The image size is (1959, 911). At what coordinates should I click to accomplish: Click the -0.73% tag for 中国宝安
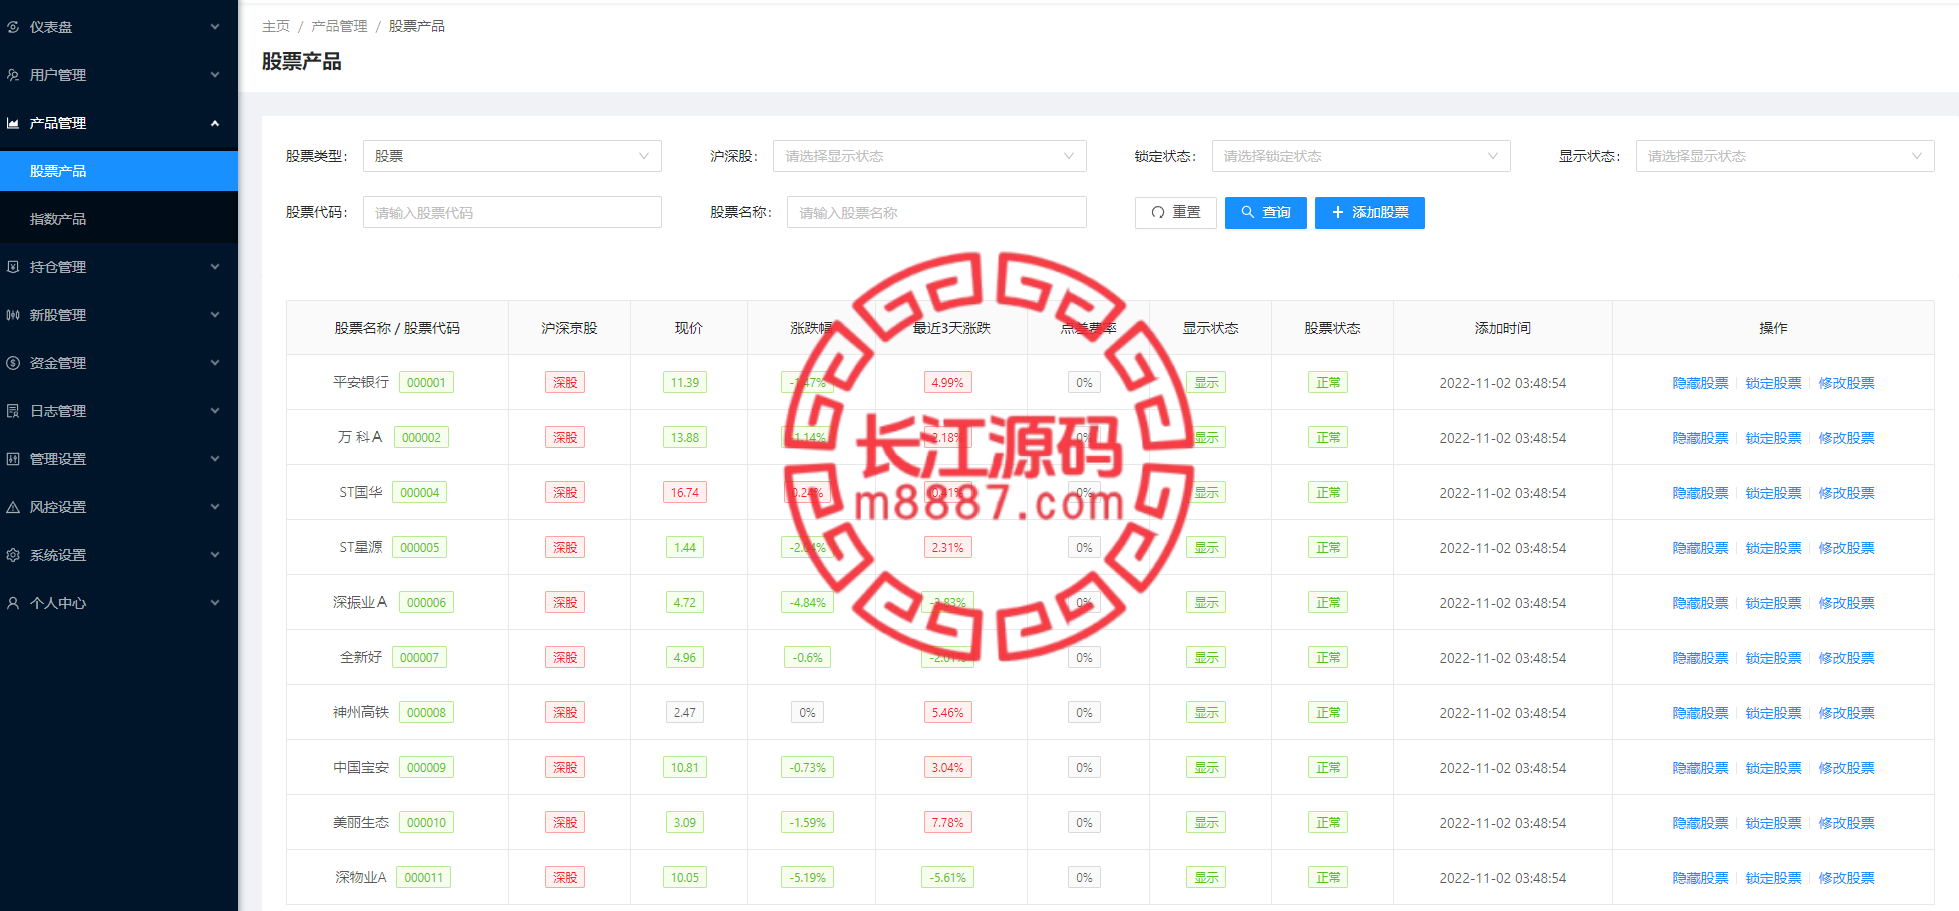point(807,767)
